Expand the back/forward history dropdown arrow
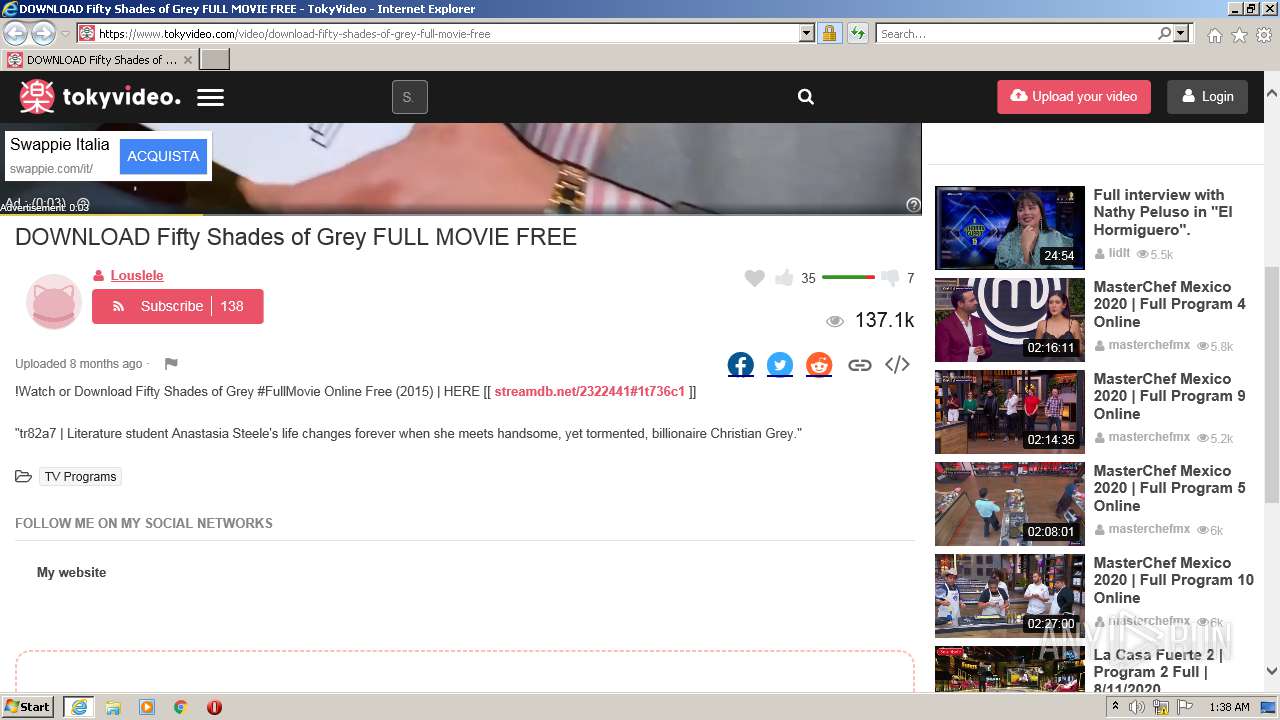 pyautogui.click(x=65, y=34)
